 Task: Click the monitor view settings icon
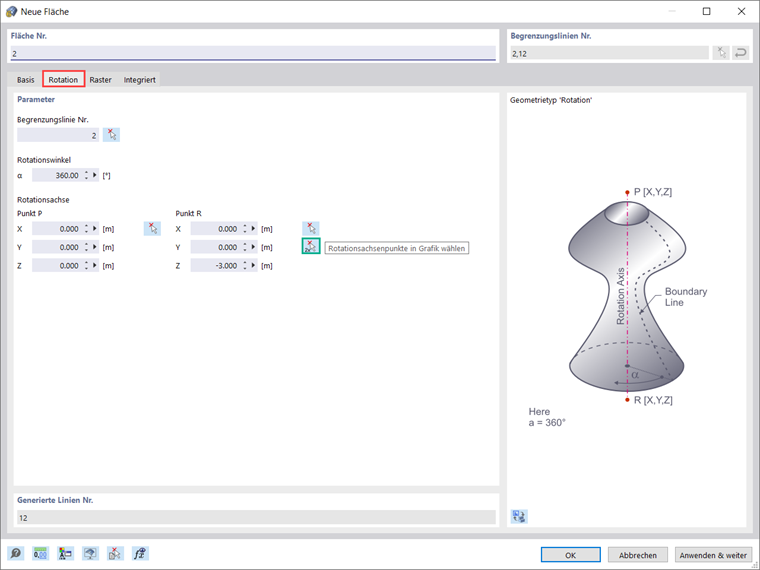tap(90, 553)
